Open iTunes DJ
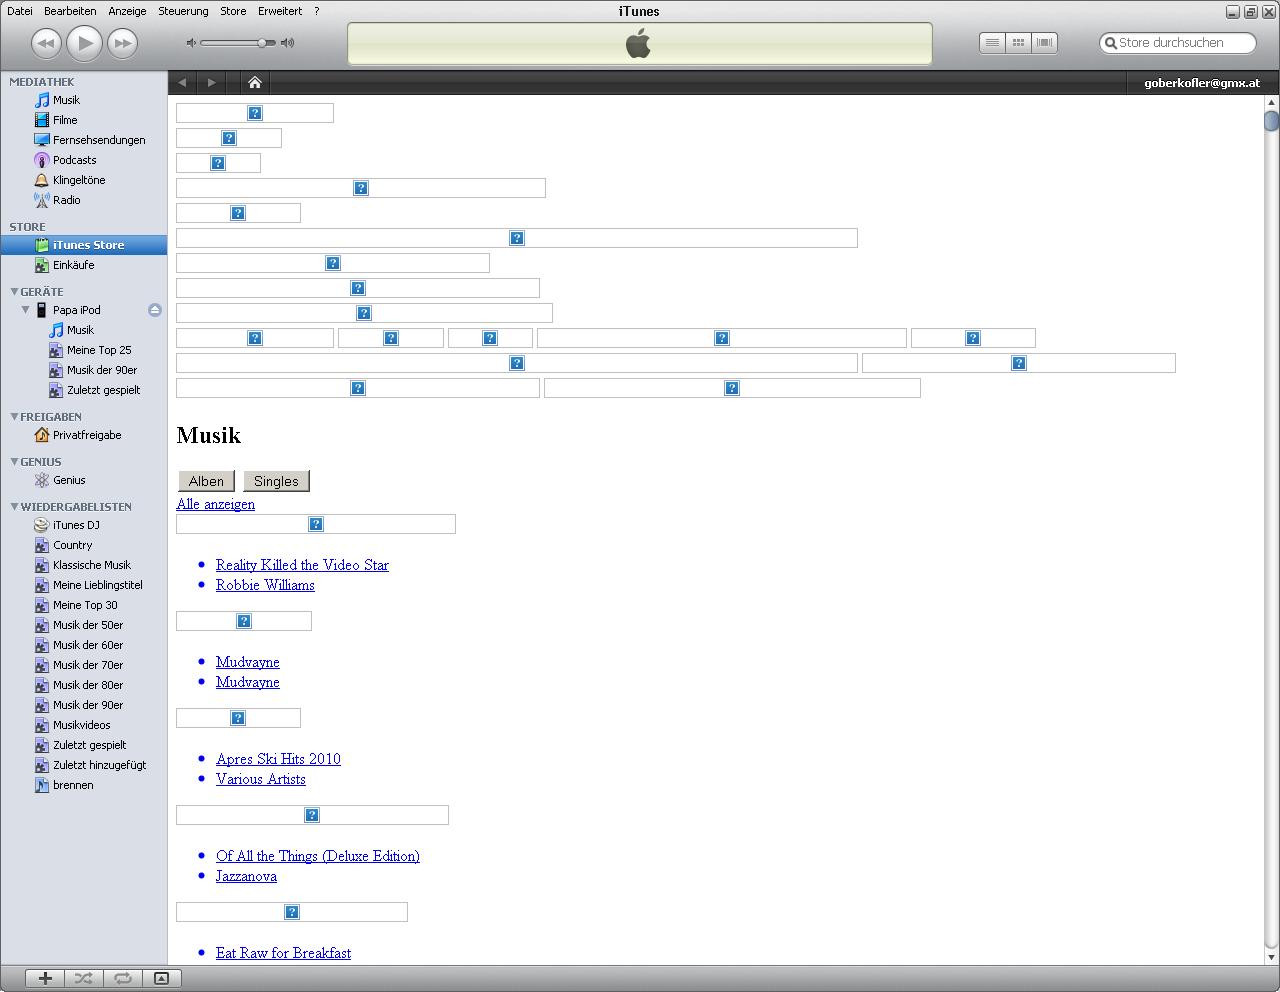Screen dimensions: 1280x992 pos(76,525)
